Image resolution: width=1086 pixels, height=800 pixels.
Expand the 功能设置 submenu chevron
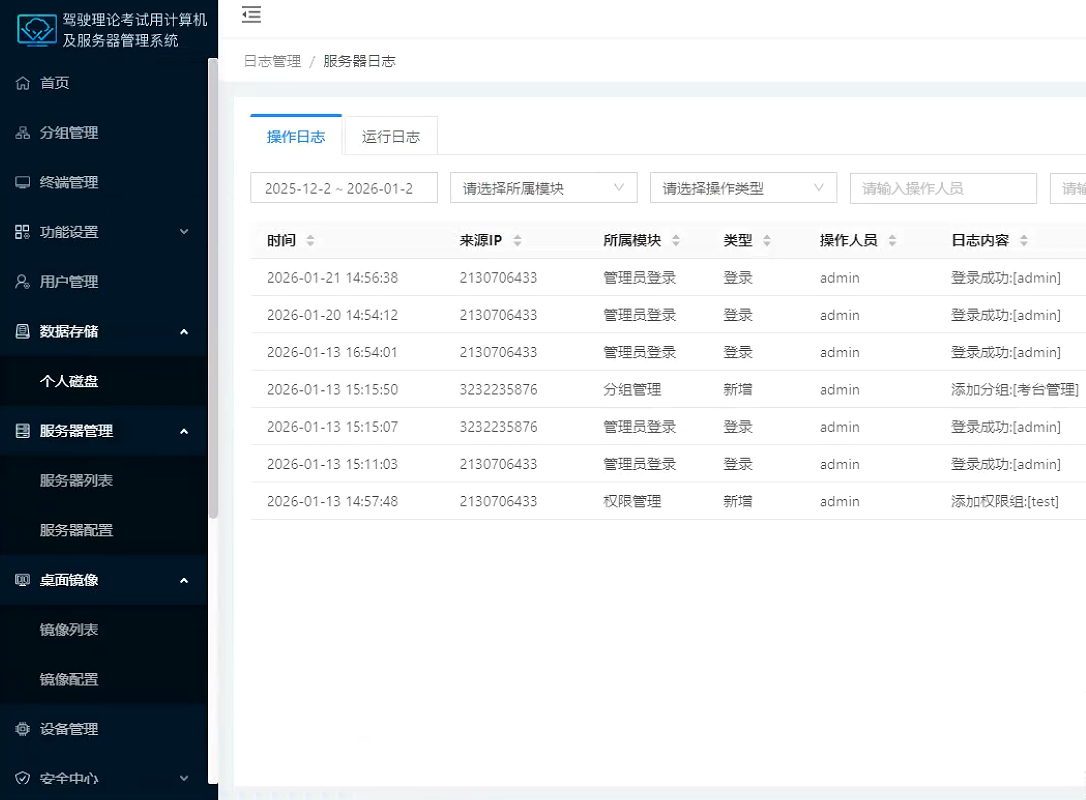[184, 232]
